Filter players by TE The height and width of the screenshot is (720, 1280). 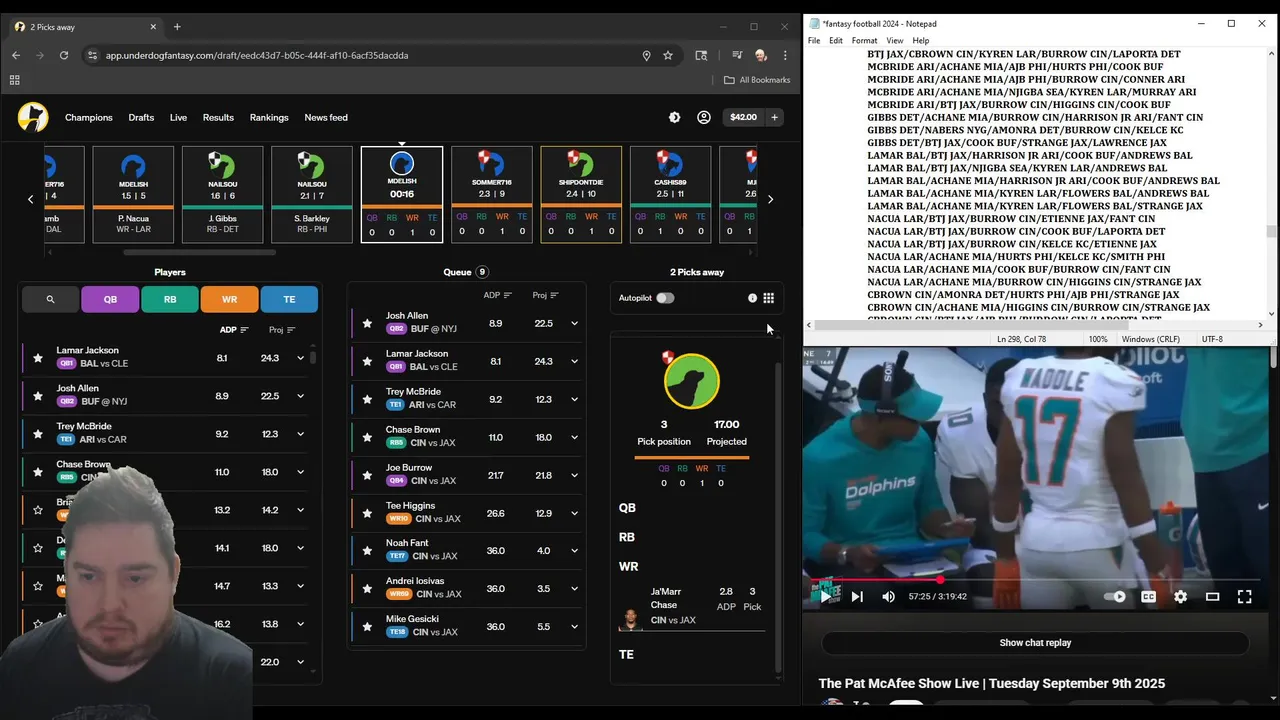(x=289, y=299)
